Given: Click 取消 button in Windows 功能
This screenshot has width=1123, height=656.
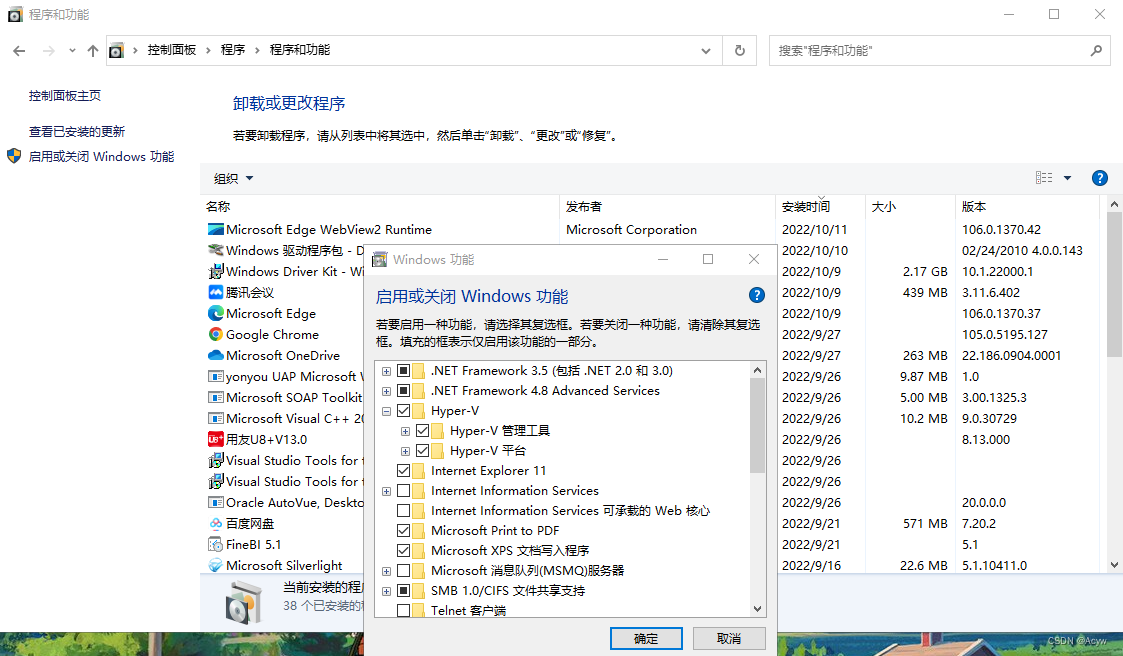Looking at the screenshot, I should tap(729, 638).
